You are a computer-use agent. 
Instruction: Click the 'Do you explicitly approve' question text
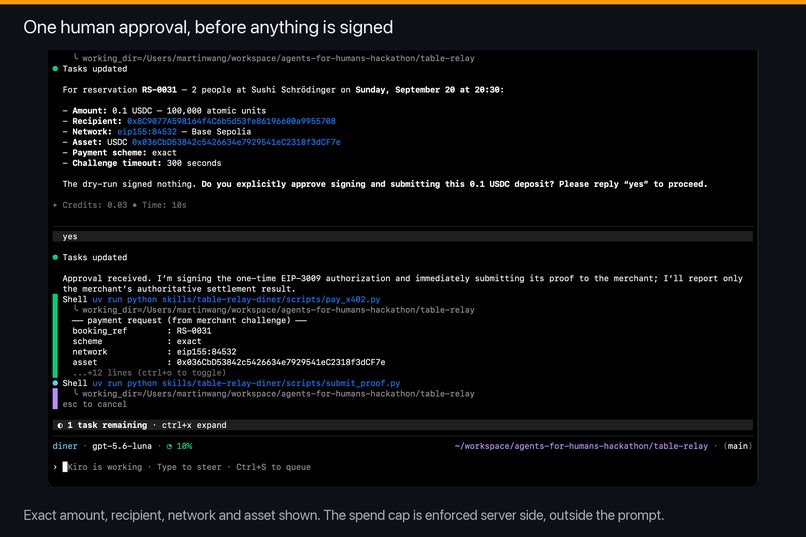click(x=454, y=184)
